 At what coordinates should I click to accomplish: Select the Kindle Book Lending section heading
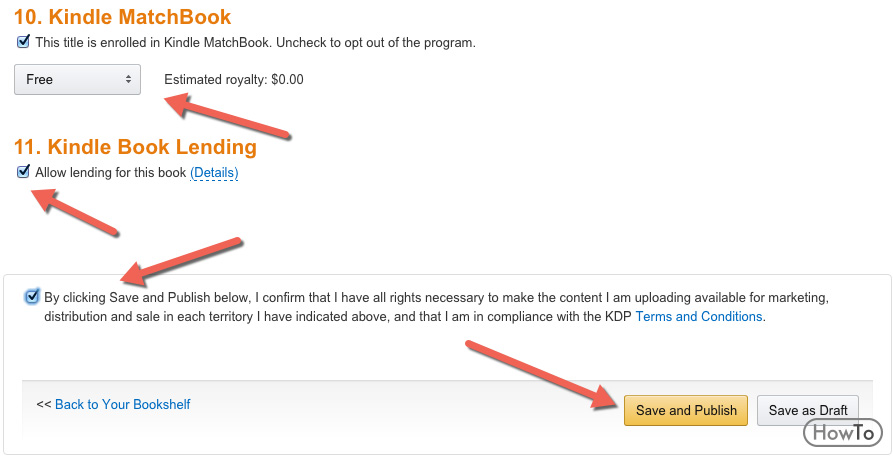[135, 147]
